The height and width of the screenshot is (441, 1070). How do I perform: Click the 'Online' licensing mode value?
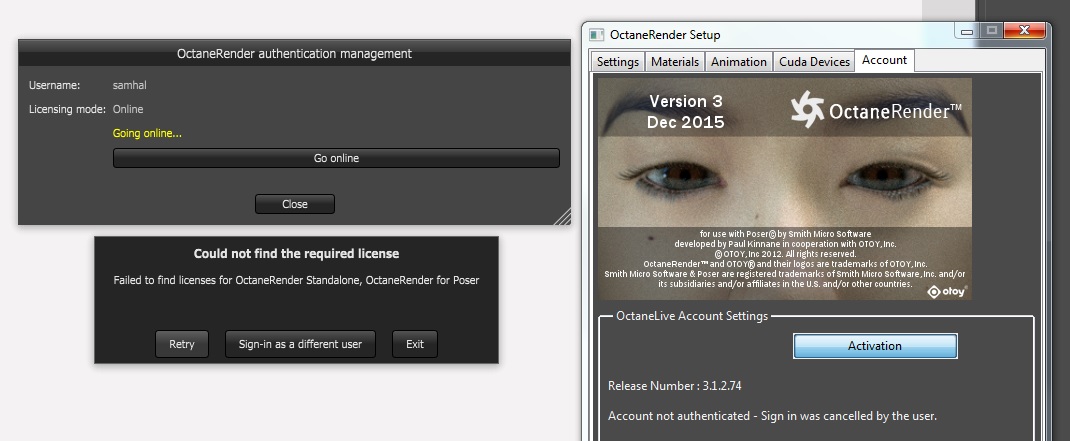point(128,109)
